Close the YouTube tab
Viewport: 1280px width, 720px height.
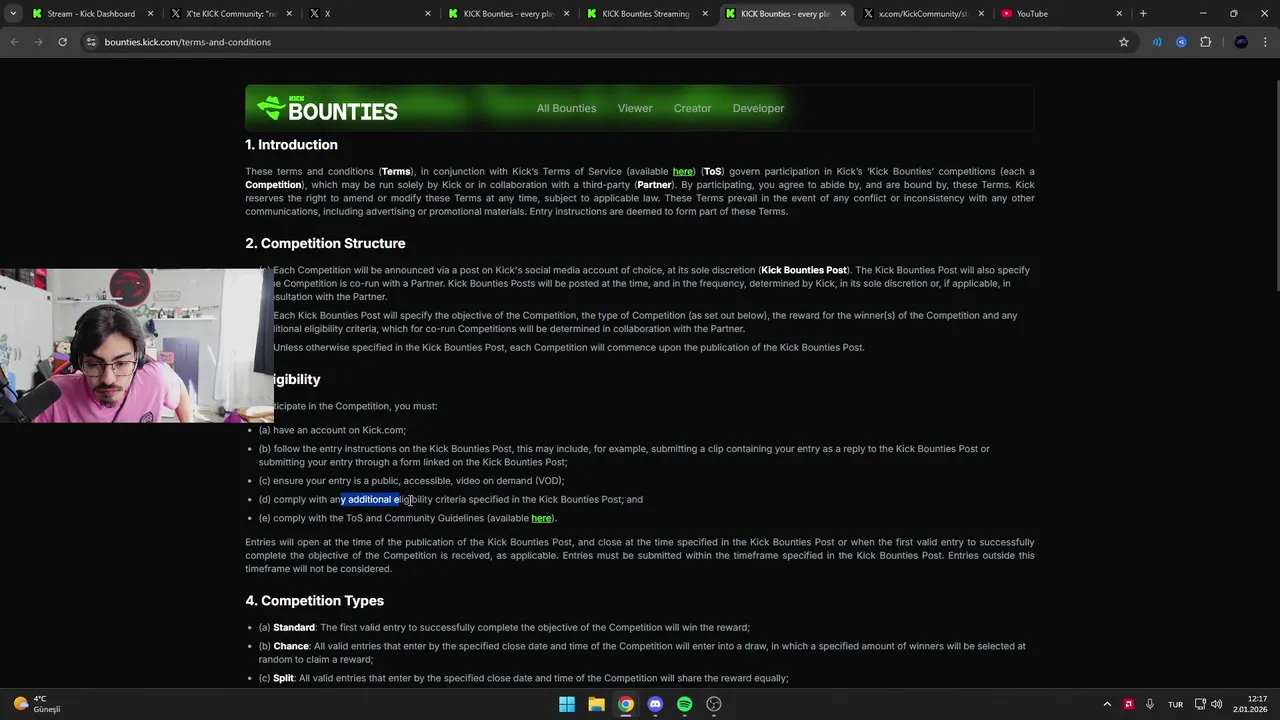coord(1119,14)
